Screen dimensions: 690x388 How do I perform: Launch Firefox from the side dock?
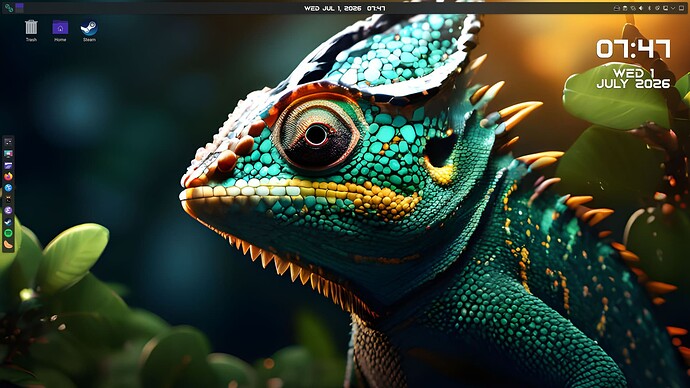point(8,176)
